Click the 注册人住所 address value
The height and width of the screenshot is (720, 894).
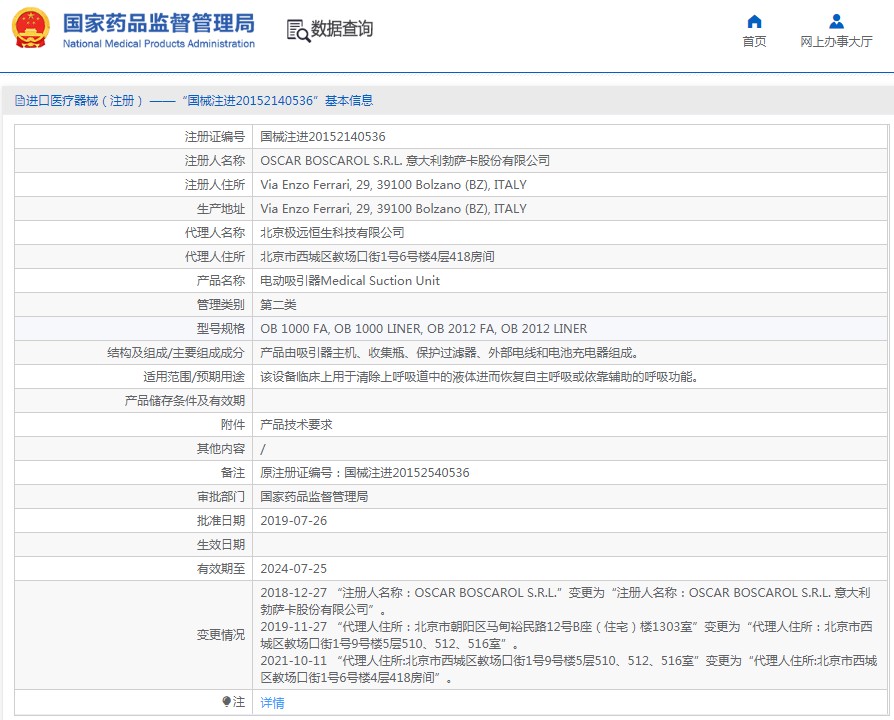tap(393, 185)
